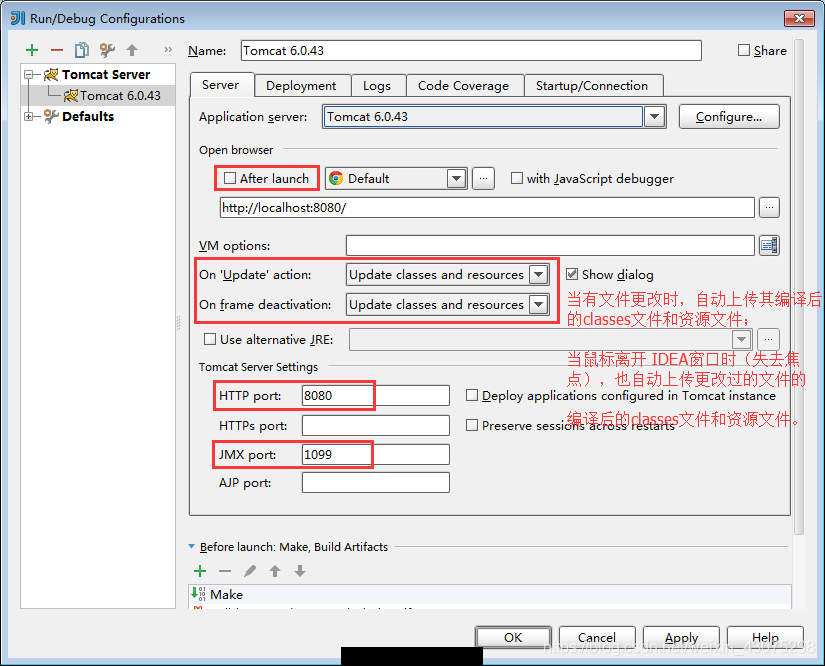
Task: Browse for alternative JRE ellipsis button
Action: tap(769, 339)
